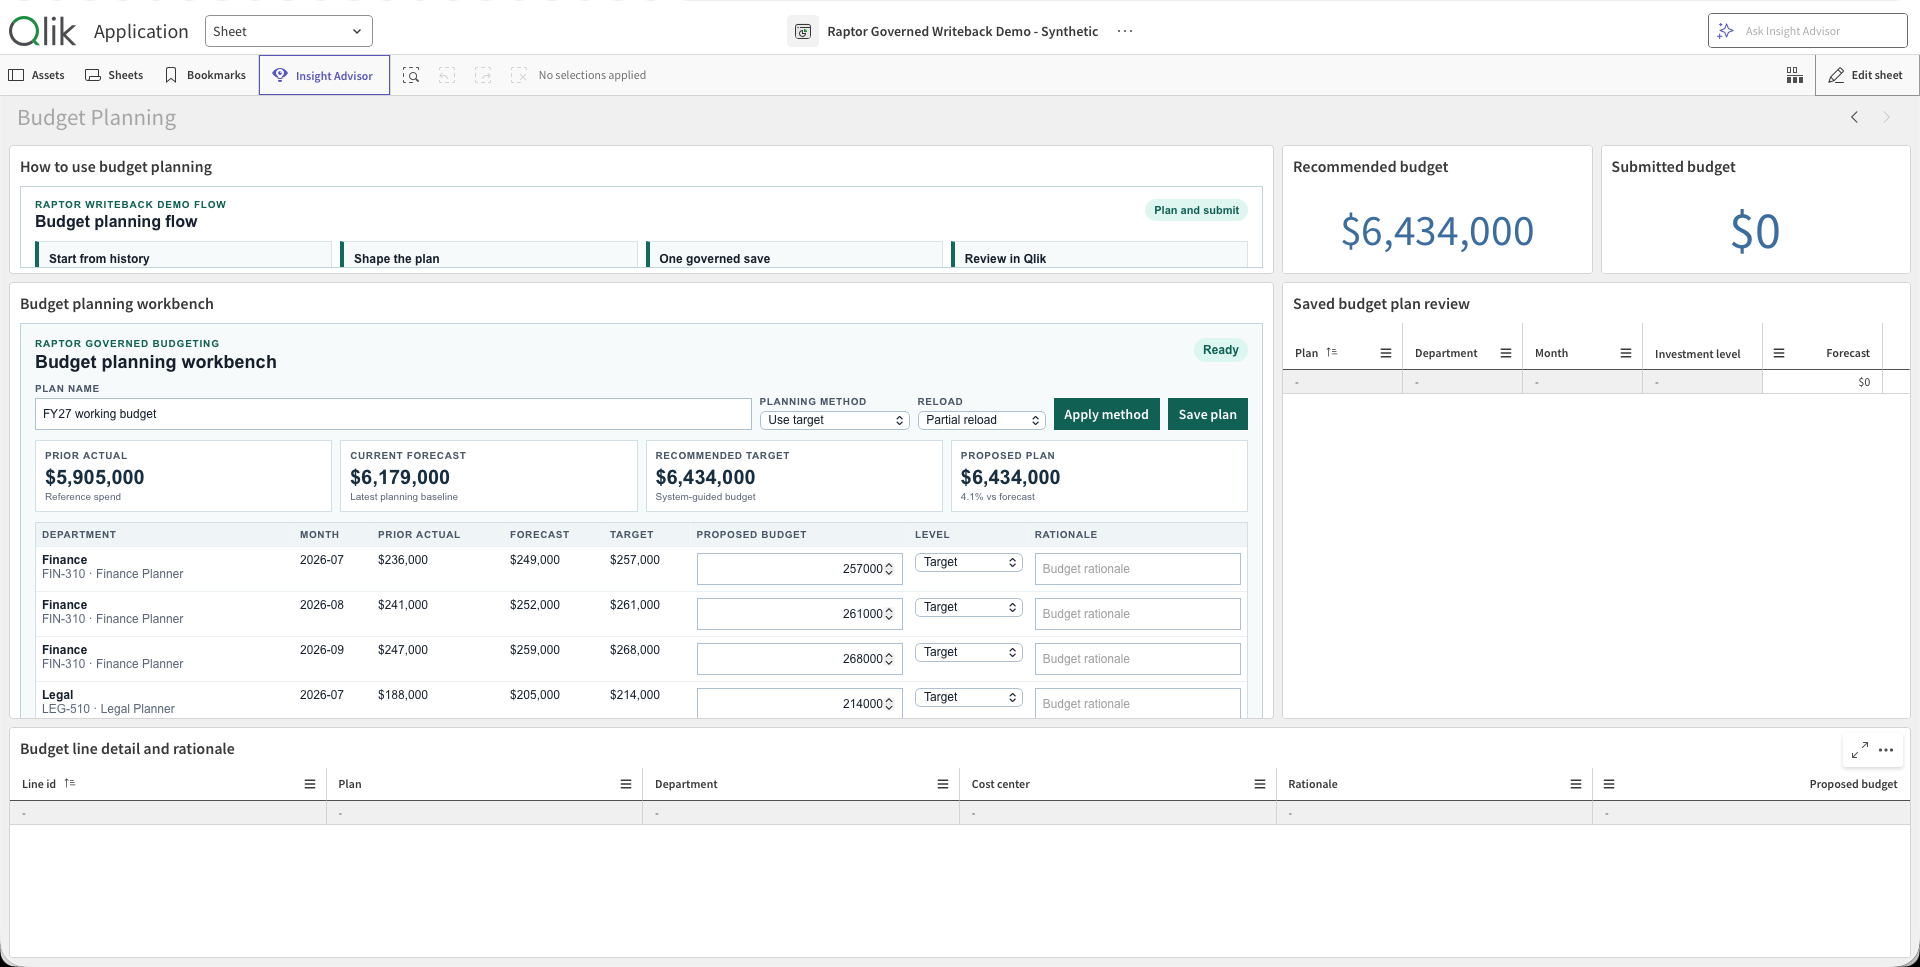1920x967 pixels.
Task: Open the Line id column menu icon
Action: [310, 784]
